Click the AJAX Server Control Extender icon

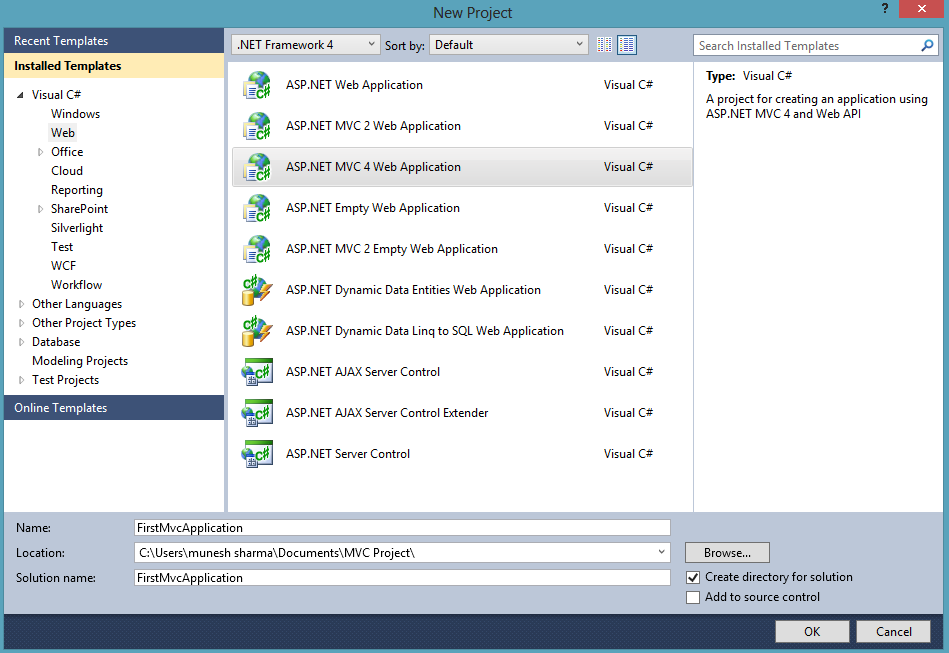point(257,413)
